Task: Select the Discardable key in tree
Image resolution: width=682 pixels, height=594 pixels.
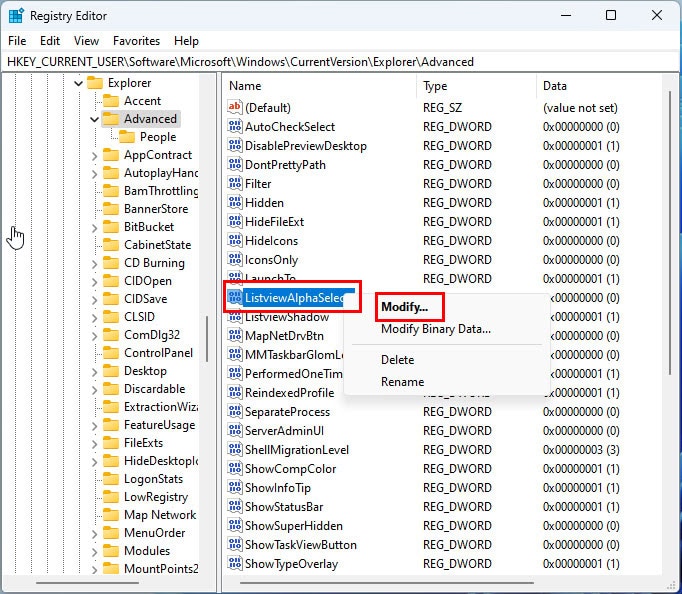Action: click(154, 389)
